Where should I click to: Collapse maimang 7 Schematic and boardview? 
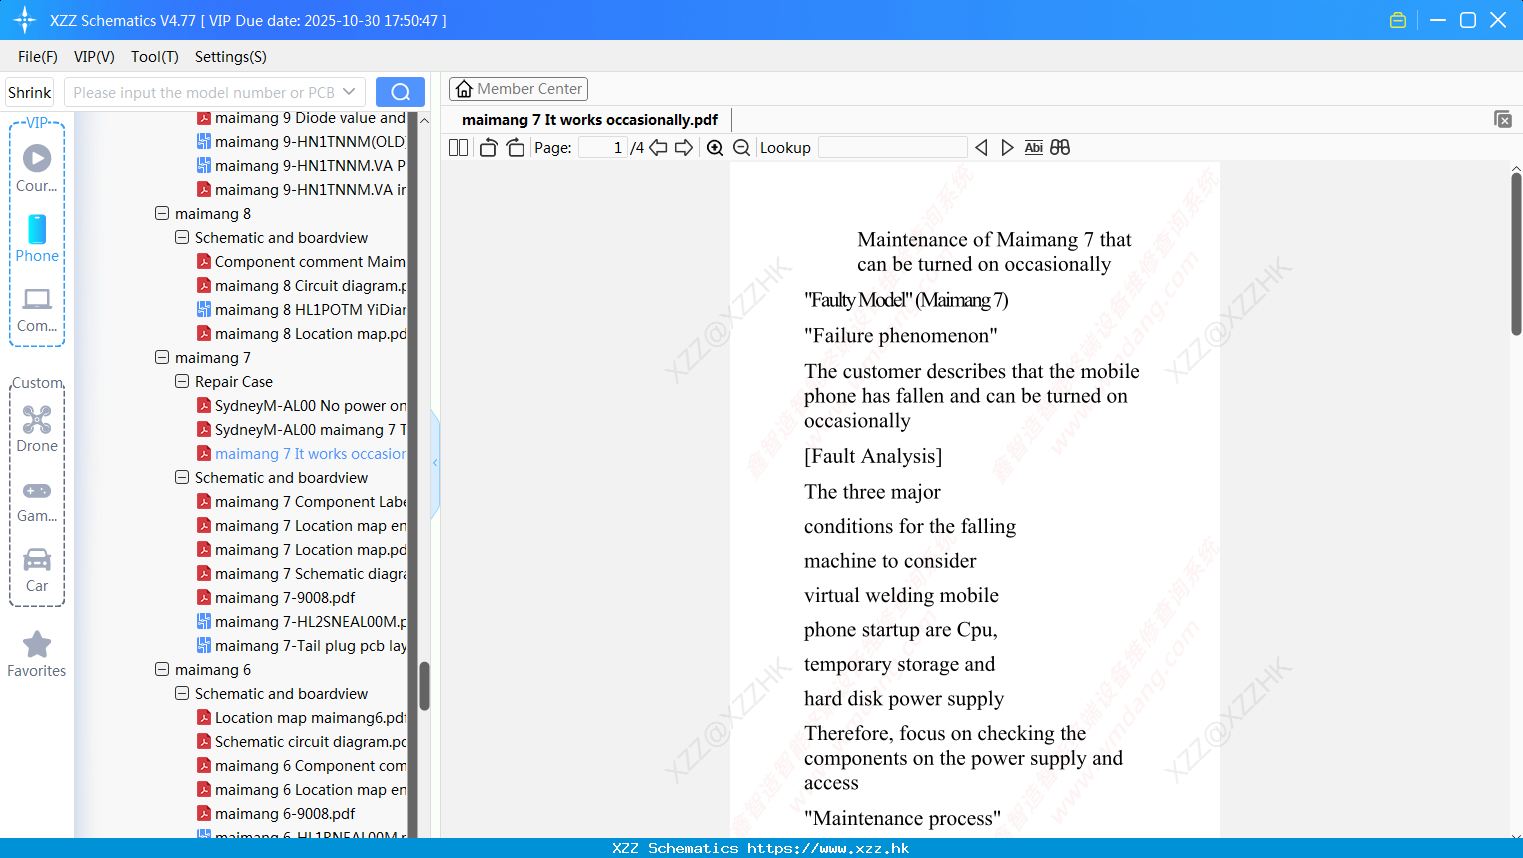pos(182,477)
